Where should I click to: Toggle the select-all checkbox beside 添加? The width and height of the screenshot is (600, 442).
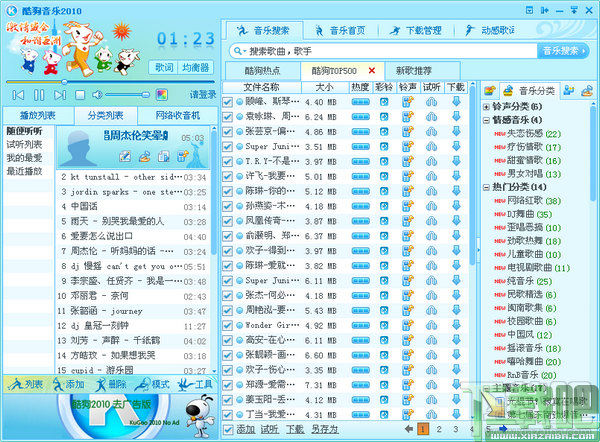pos(228,430)
